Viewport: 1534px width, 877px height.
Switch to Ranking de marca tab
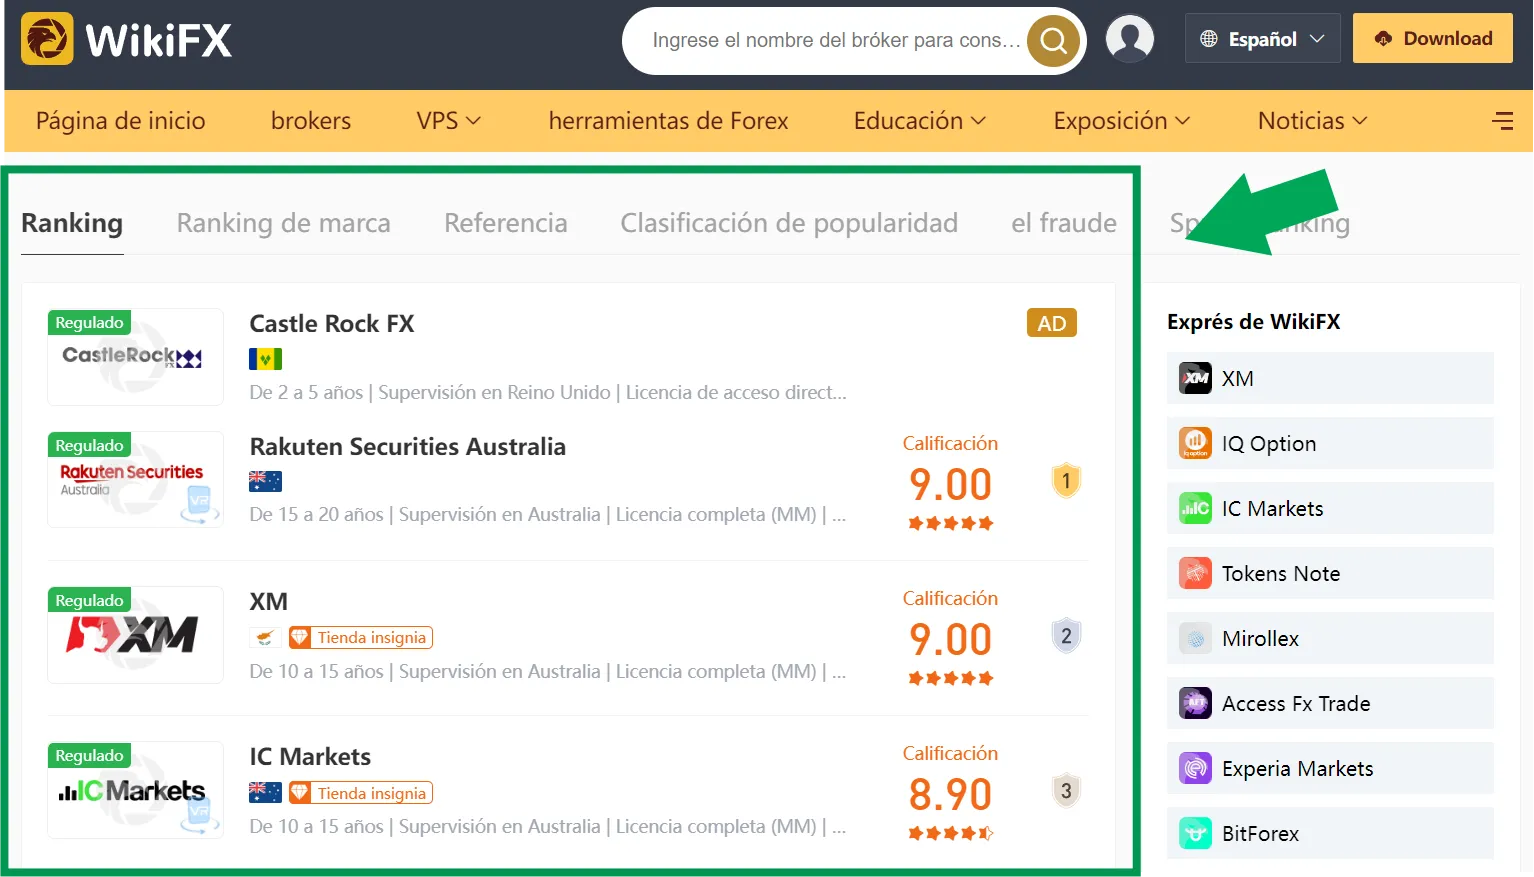[284, 223]
